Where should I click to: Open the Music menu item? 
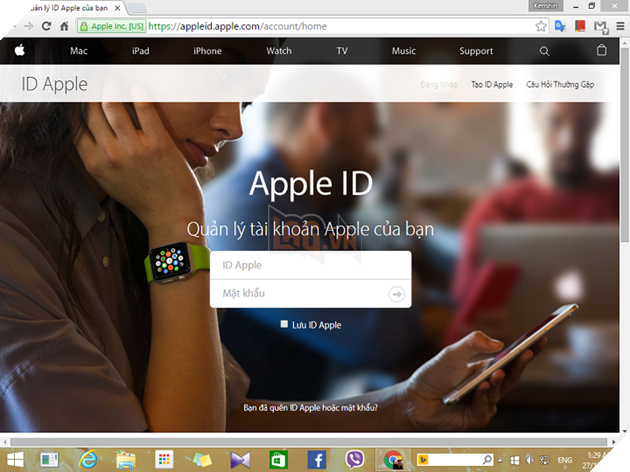404,51
